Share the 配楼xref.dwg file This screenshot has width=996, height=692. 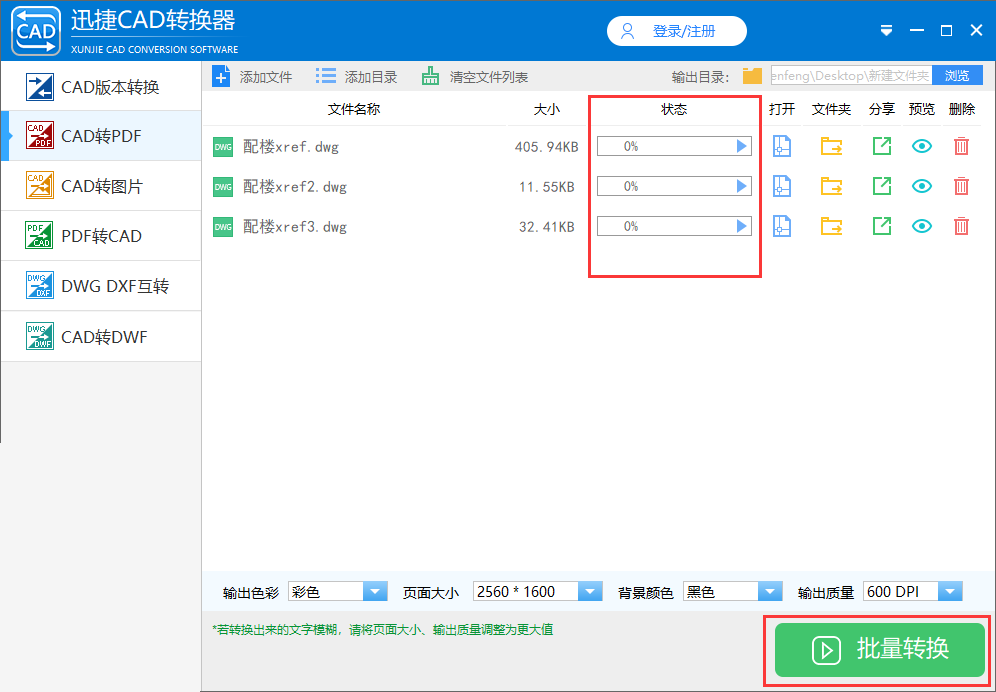(882, 146)
